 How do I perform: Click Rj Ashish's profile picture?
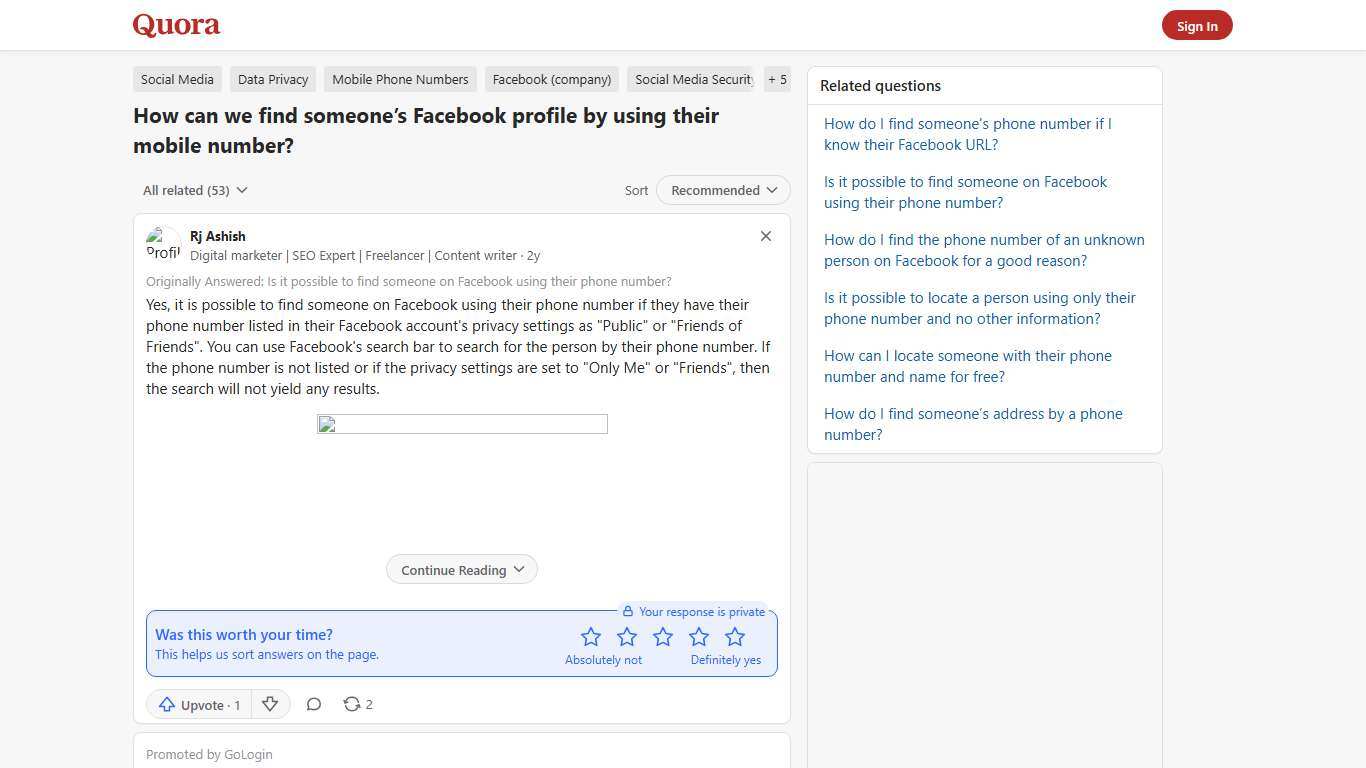click(x=163, y=244)
